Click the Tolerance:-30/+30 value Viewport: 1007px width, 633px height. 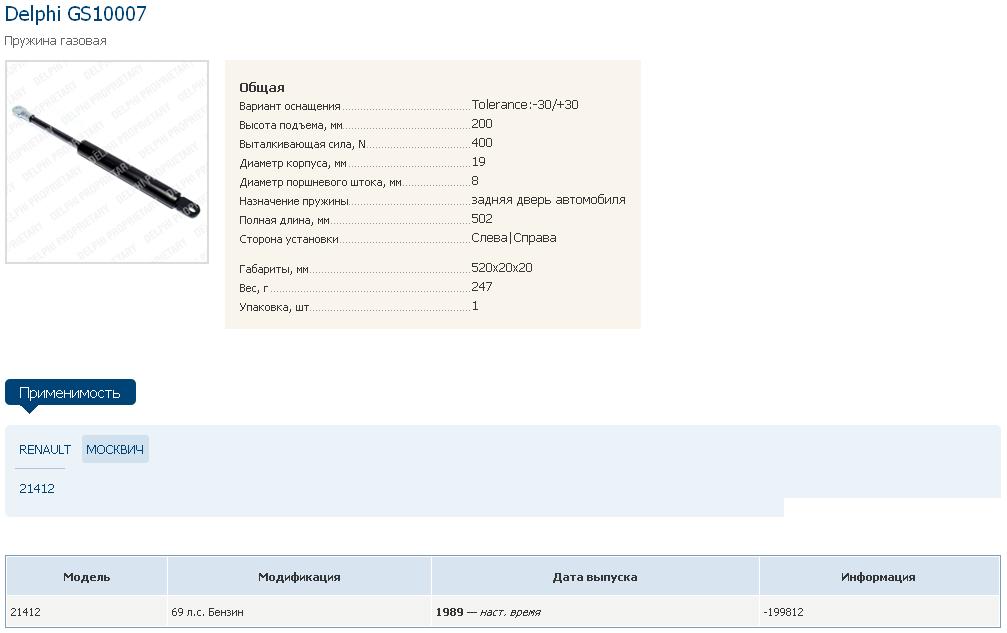[525, 105]
